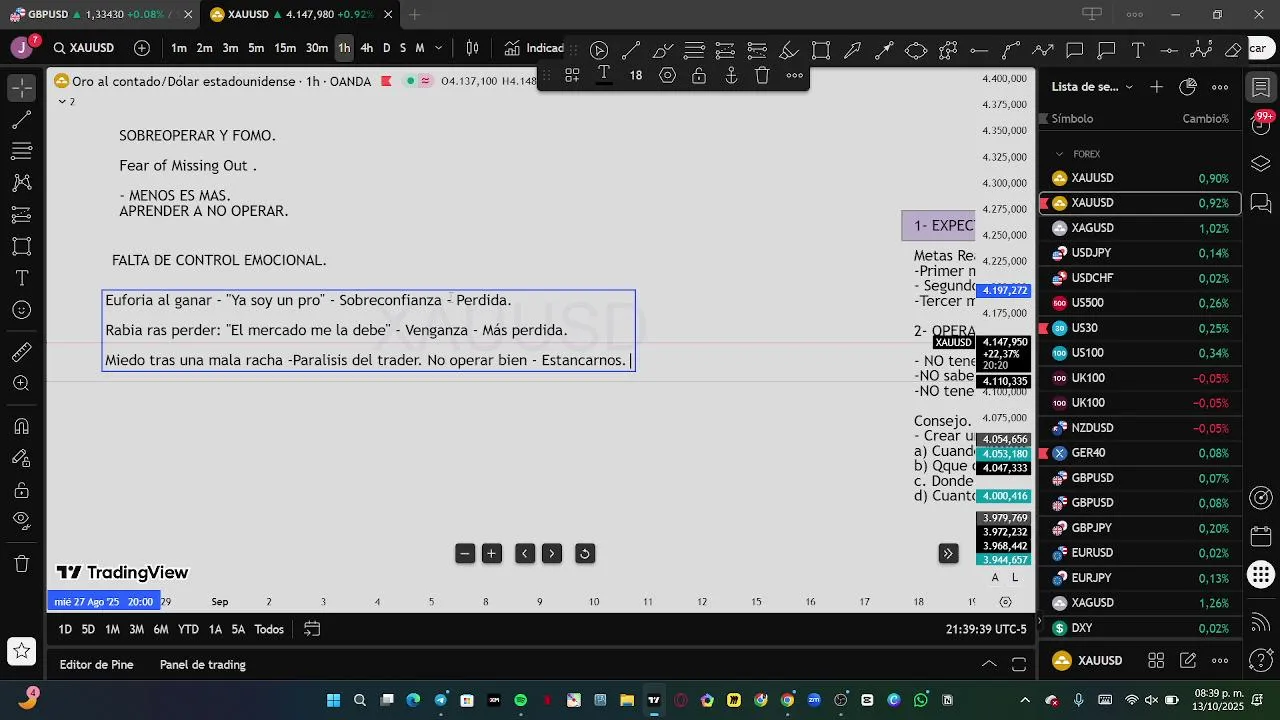Select the 6M date range
Viewport: 1280px width, 720px height.
point(160,629)
